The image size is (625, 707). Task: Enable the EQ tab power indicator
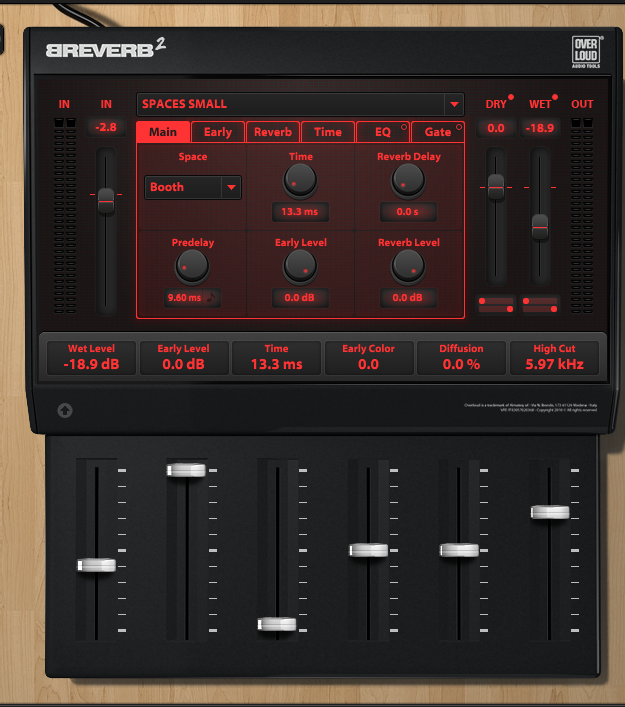(404, 127)
